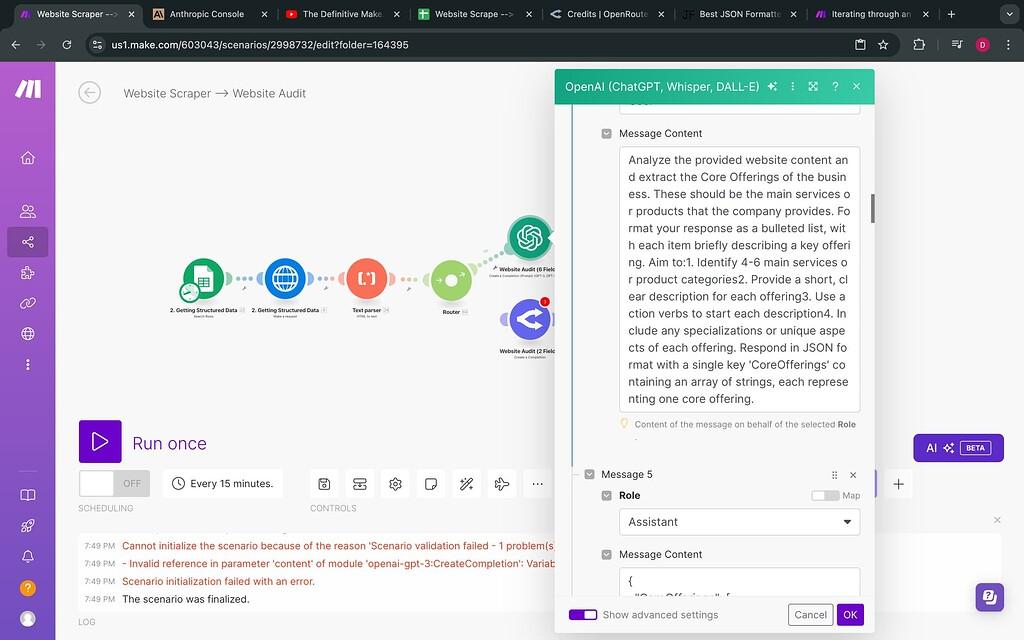Reload page with browser refresh icon
The height and width of the screenshot is (640, 1024).
(x=67, y=44)
